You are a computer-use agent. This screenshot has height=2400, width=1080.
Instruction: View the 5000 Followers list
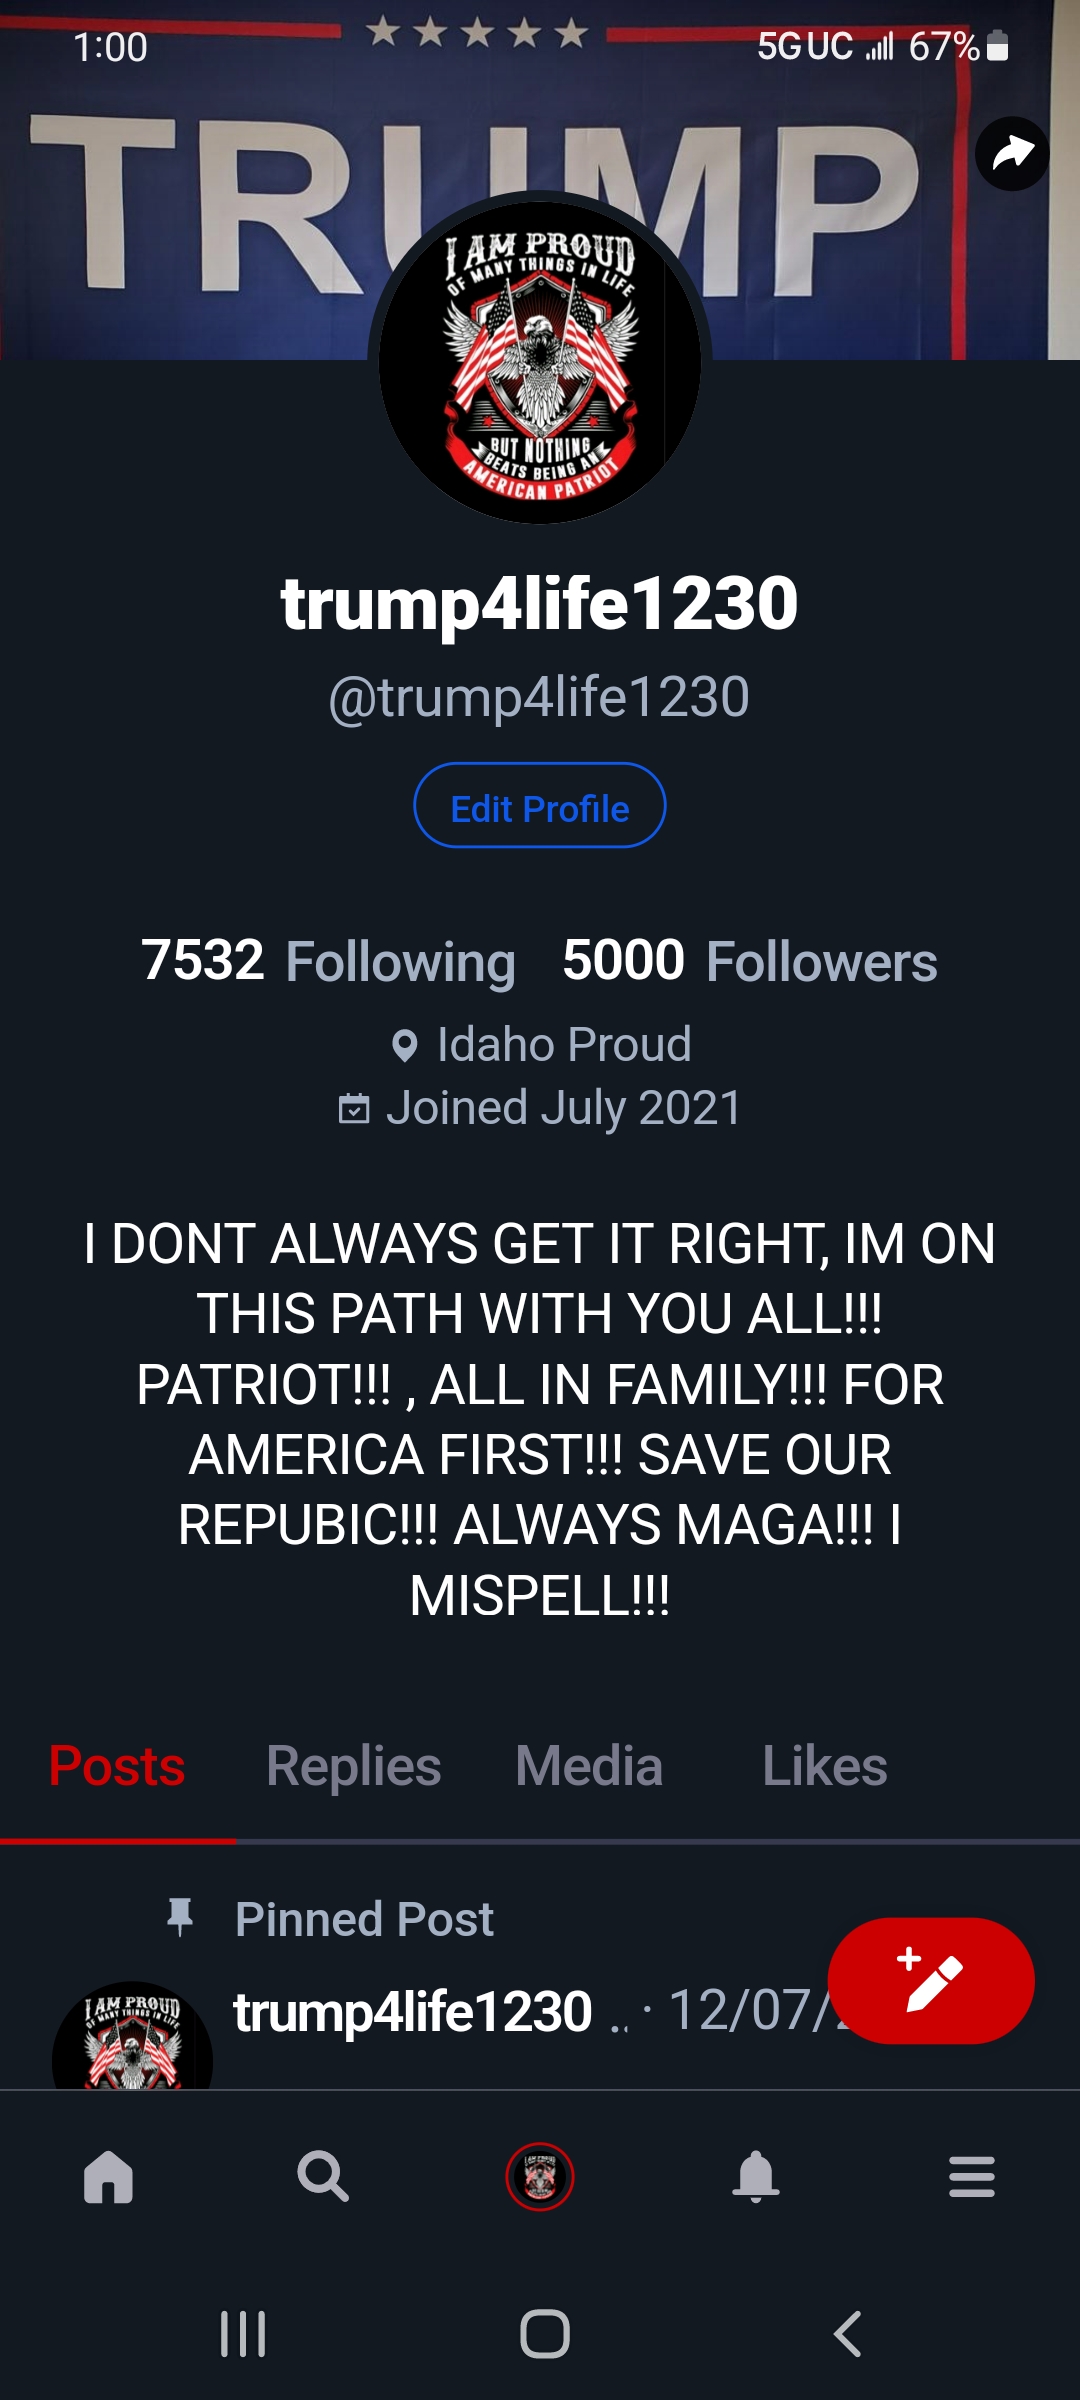click(750, 961)
